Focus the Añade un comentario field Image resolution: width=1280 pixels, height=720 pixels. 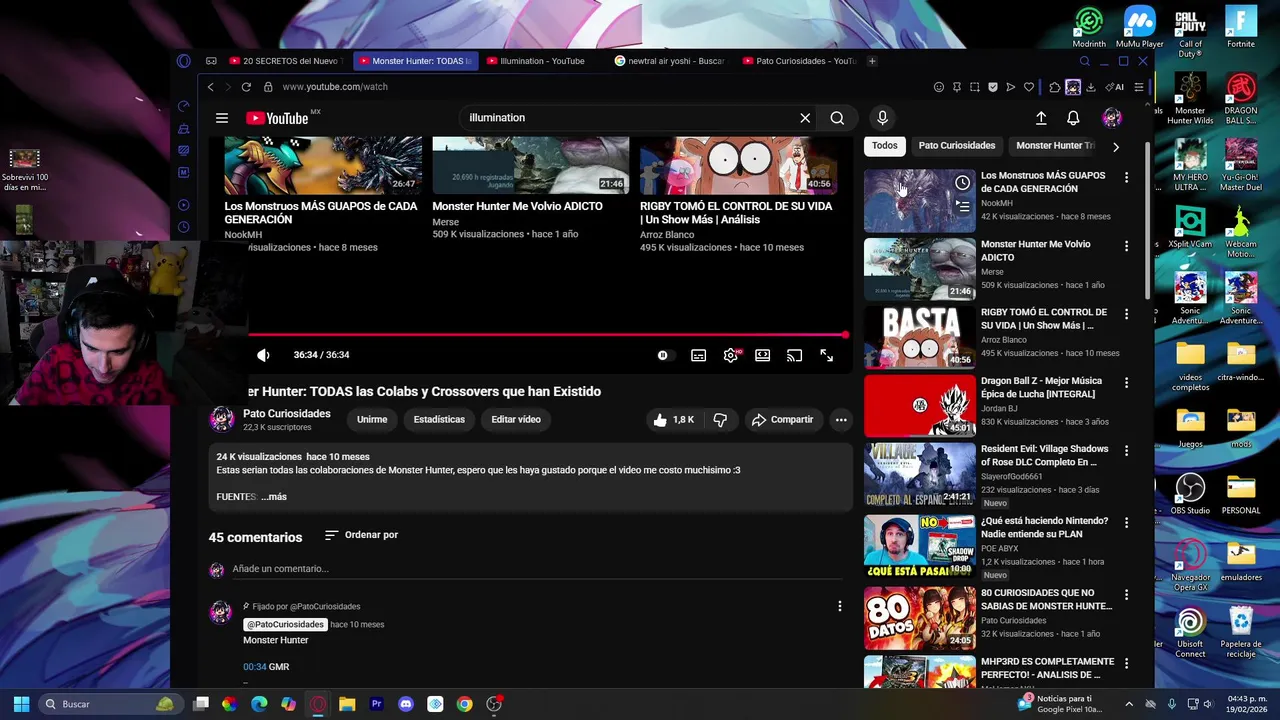536,569
